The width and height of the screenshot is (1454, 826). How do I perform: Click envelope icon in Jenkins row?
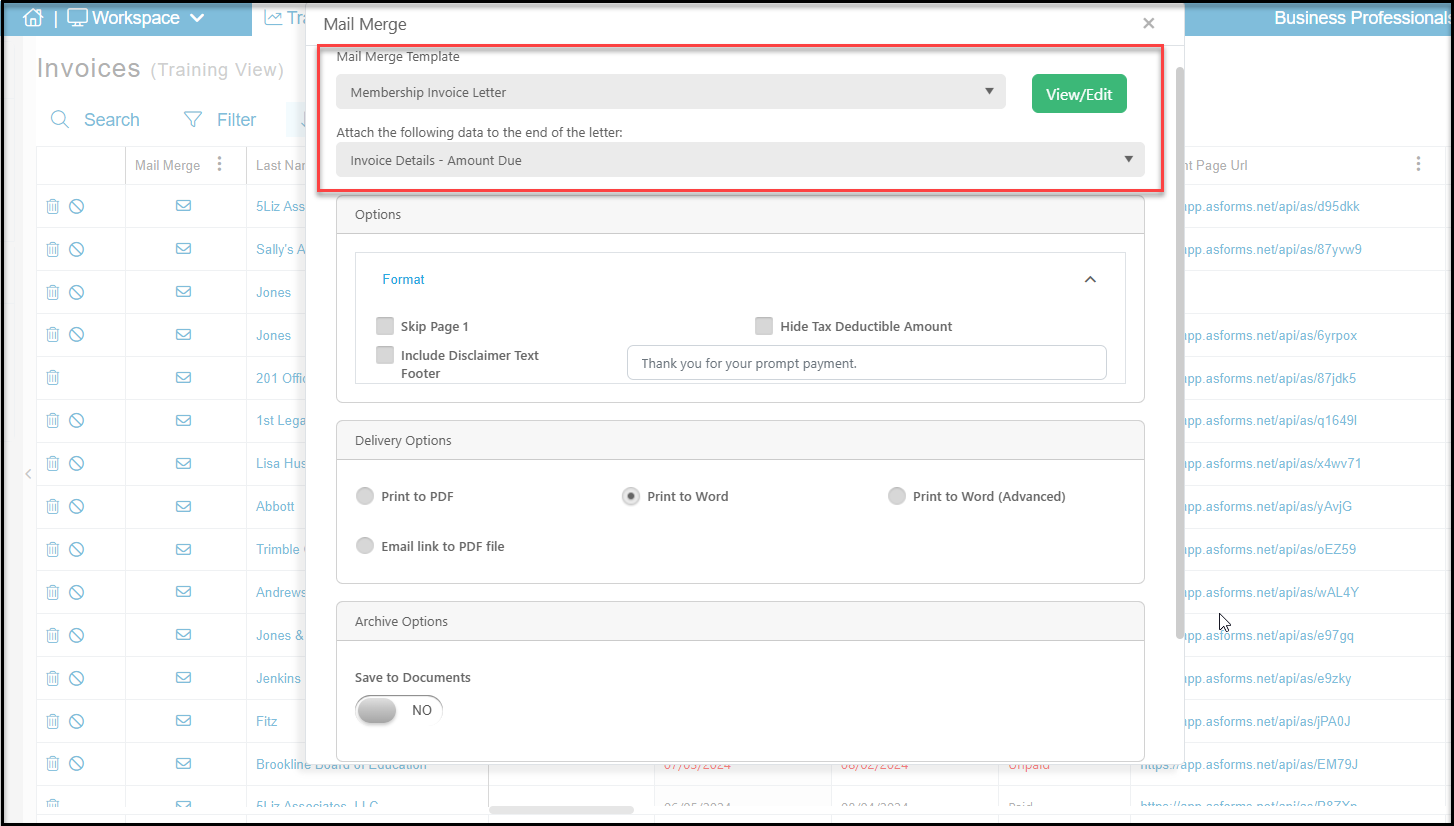click(183, 678)
